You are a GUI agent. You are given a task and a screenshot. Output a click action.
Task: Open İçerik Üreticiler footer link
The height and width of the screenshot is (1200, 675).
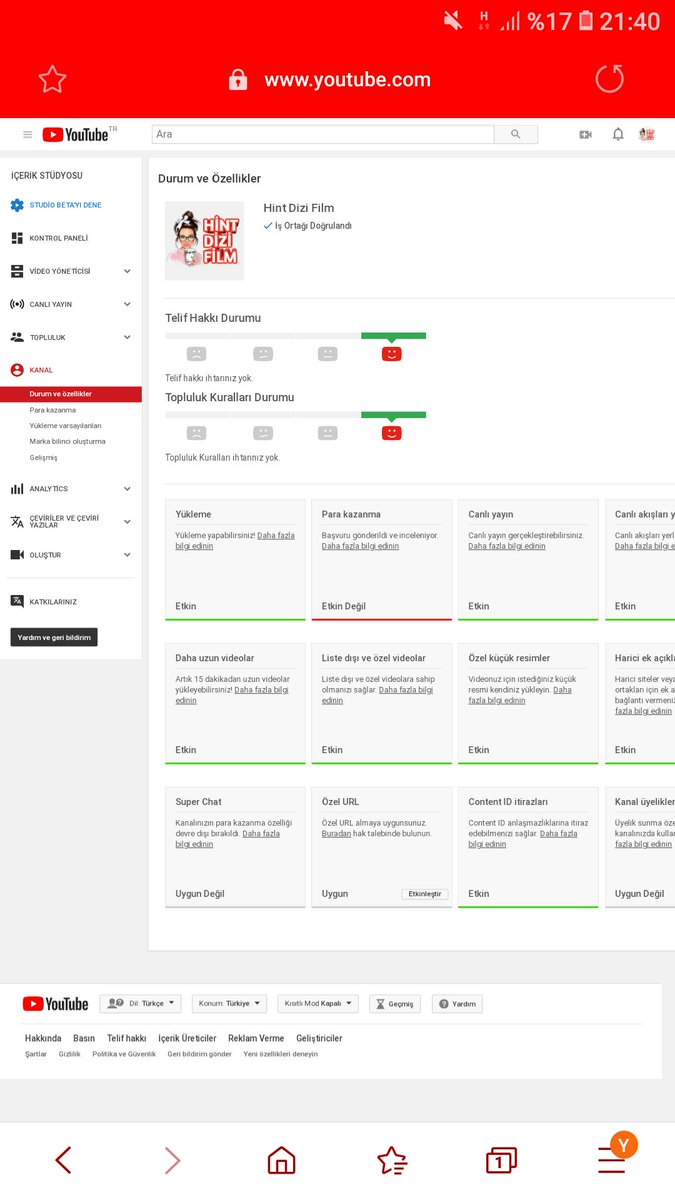187,1038
